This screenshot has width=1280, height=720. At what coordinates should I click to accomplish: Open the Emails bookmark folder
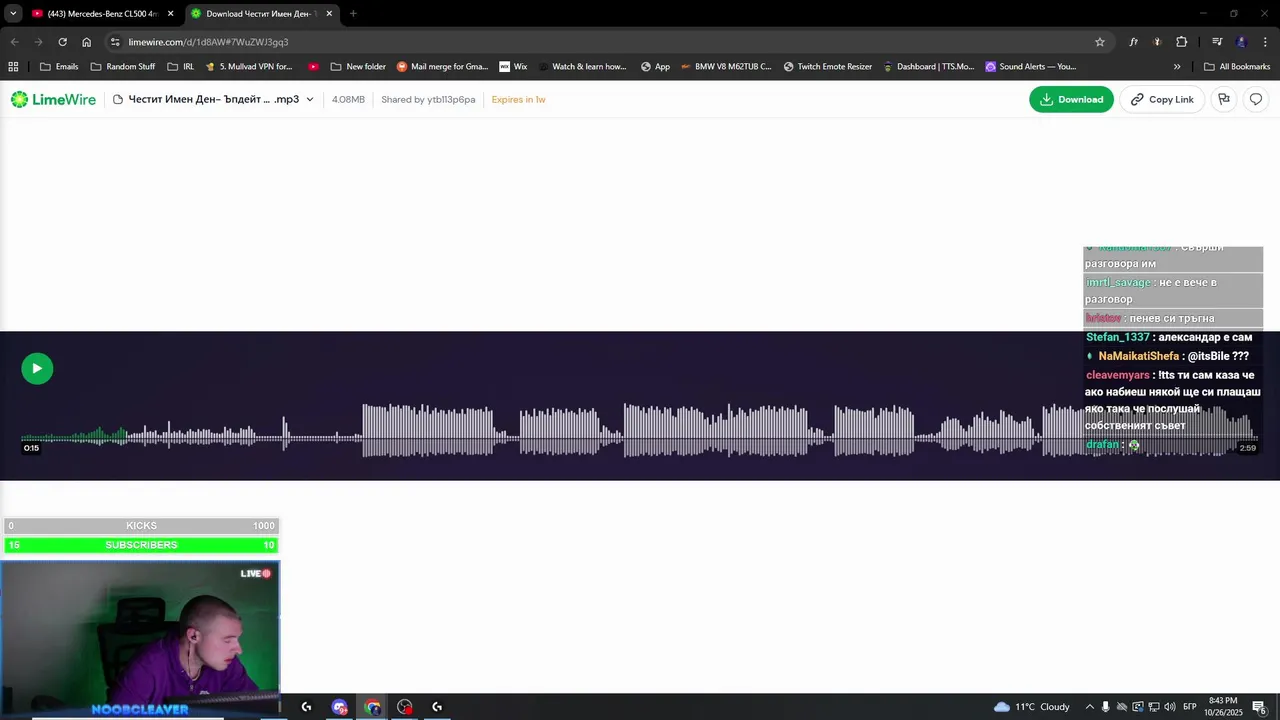(x=59, y=67)
